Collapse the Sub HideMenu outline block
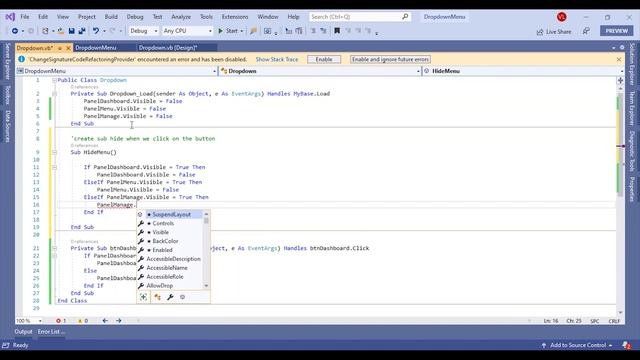Screen dimensions: 640x360 click(54, 152)
